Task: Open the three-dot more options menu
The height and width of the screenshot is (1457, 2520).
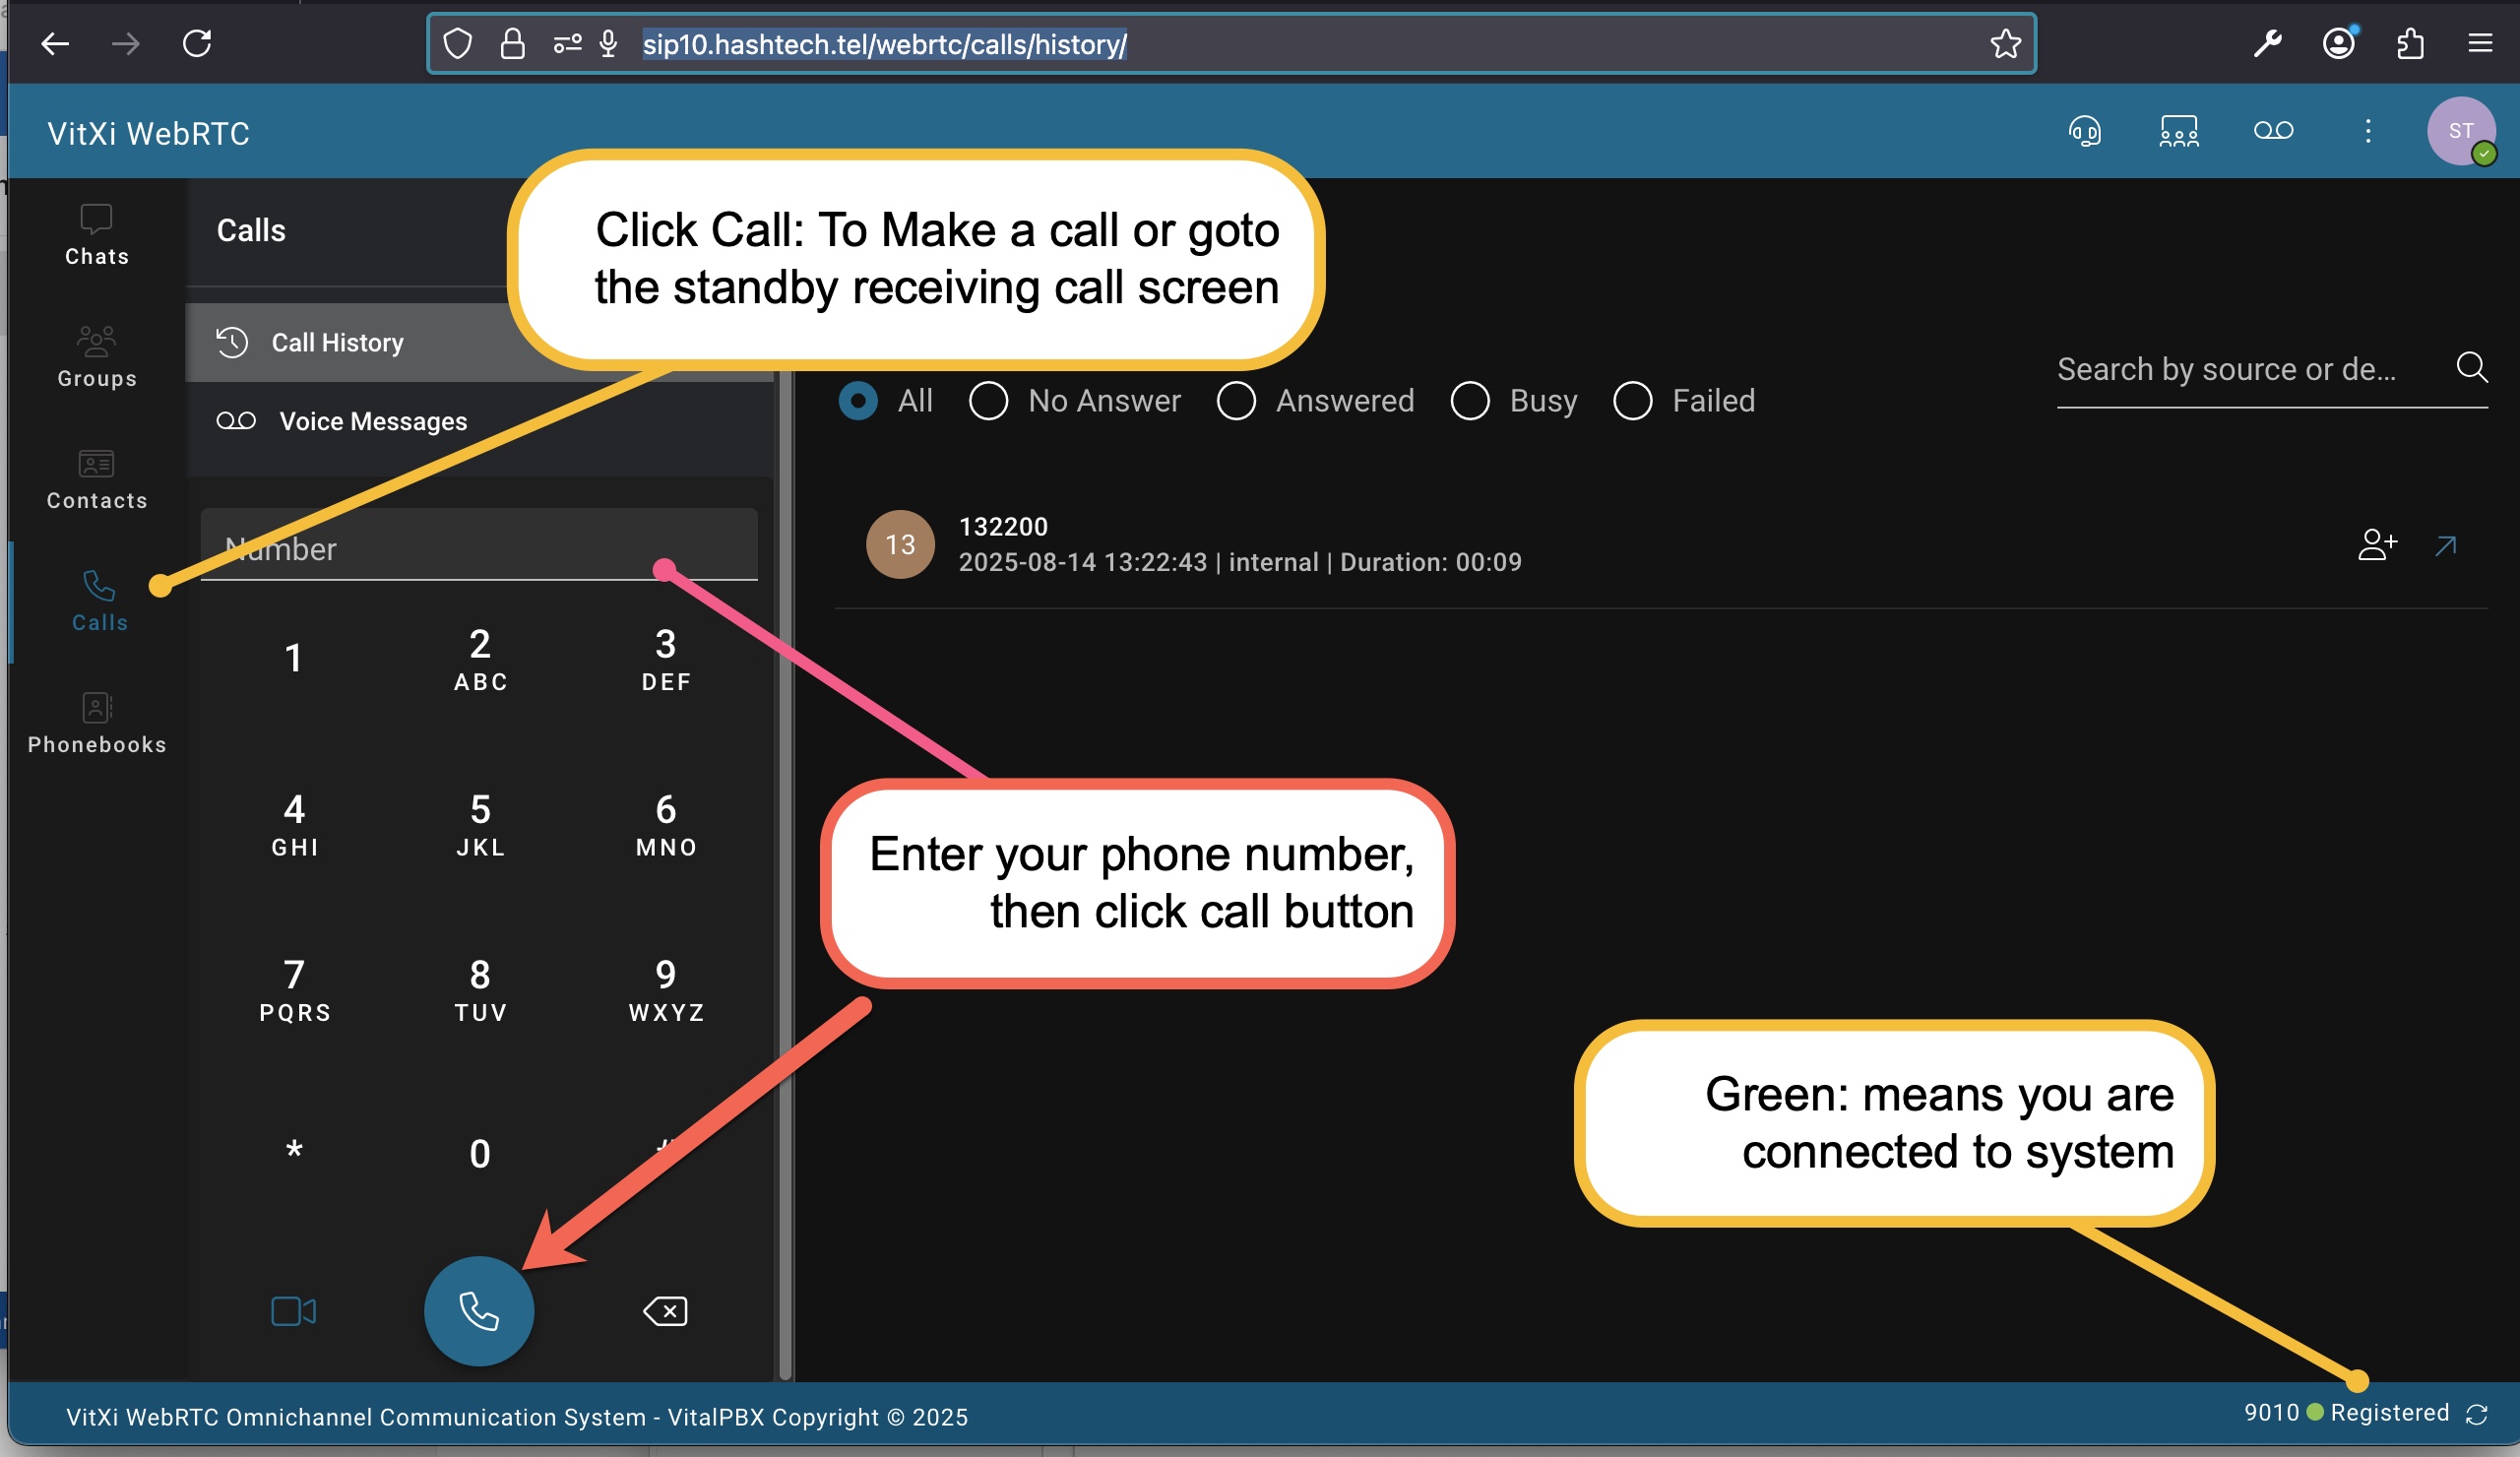Action: [x=2367, y=131]
